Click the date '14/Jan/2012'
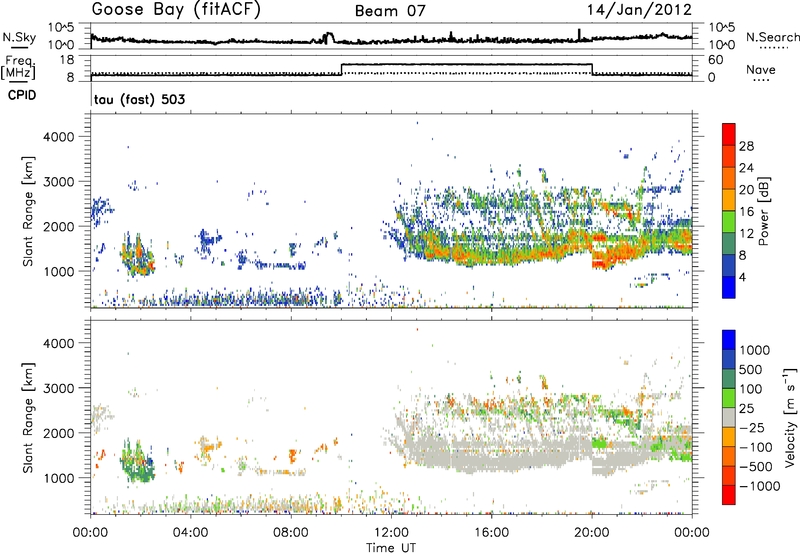This screenshot has width=800, height=554. coord(639,10)
